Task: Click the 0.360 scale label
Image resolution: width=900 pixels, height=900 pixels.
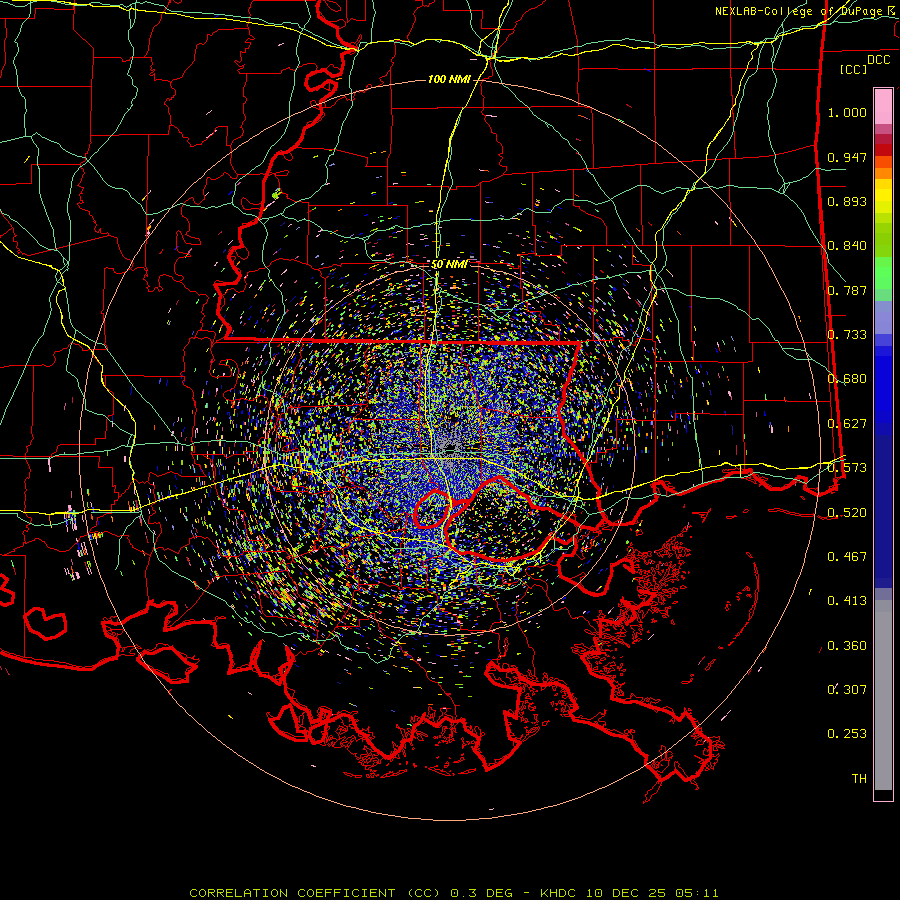Action: tap(847, 646)
